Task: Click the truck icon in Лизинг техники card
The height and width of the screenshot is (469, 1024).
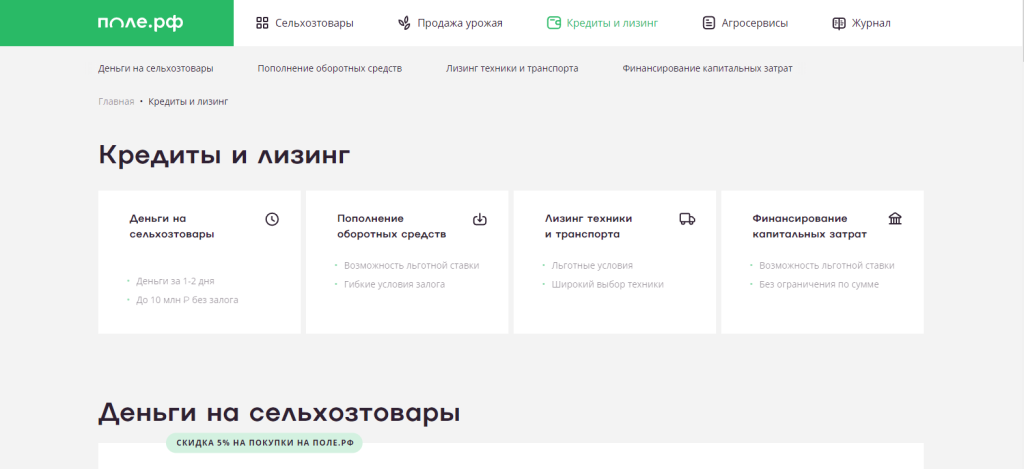Action: click(687, 219)
